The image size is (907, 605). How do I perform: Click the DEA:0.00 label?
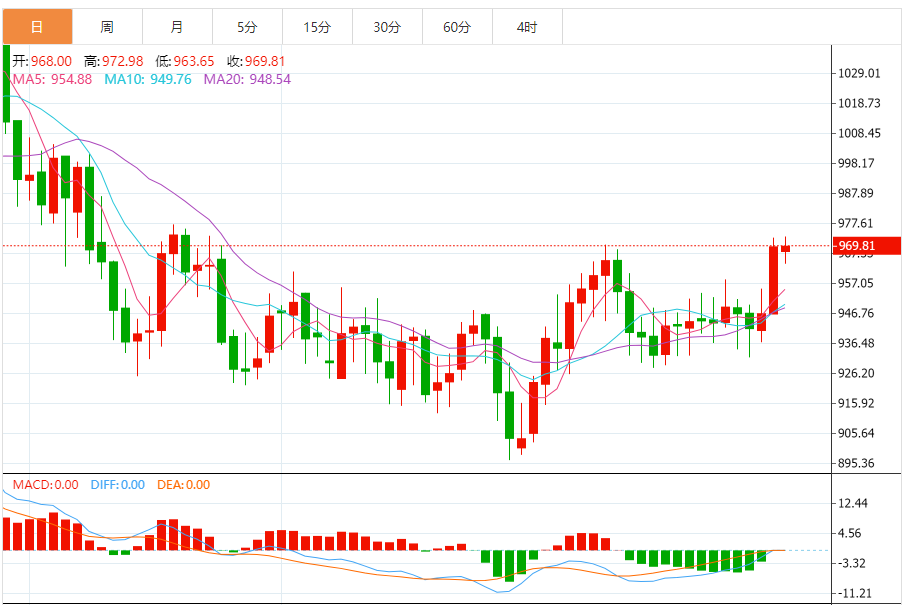click(183, 485)
